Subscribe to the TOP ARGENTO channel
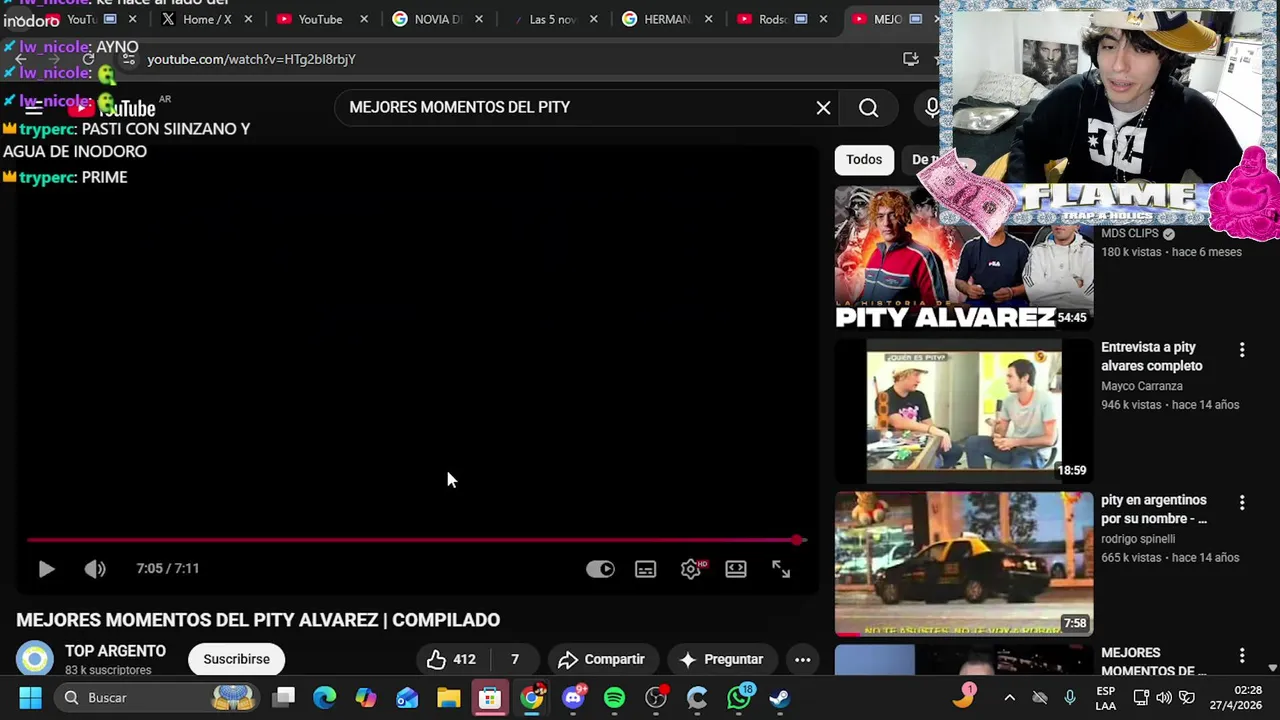Viewport: 1280px width, 720px height. pos(237,659)
